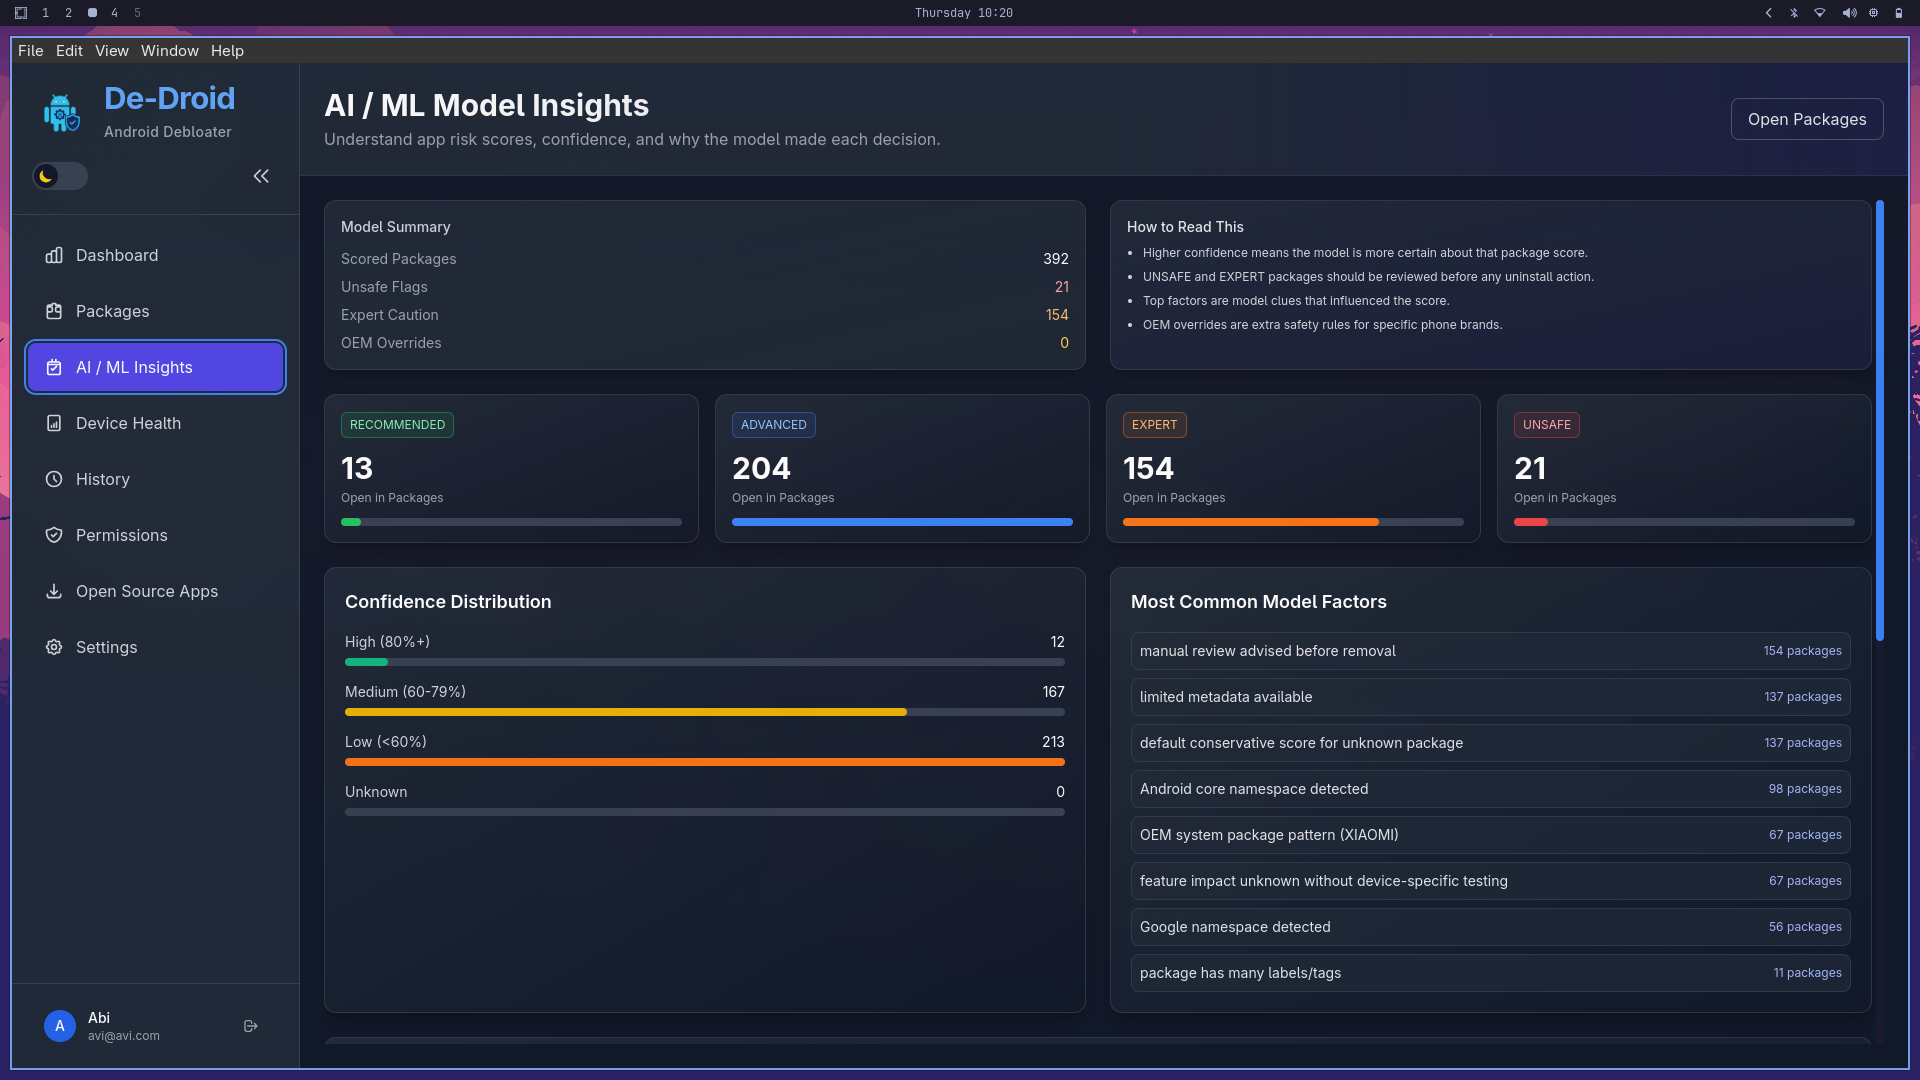Click the volume icon in system tray
The image size is (1920, 1080).
coord(1849,13)
